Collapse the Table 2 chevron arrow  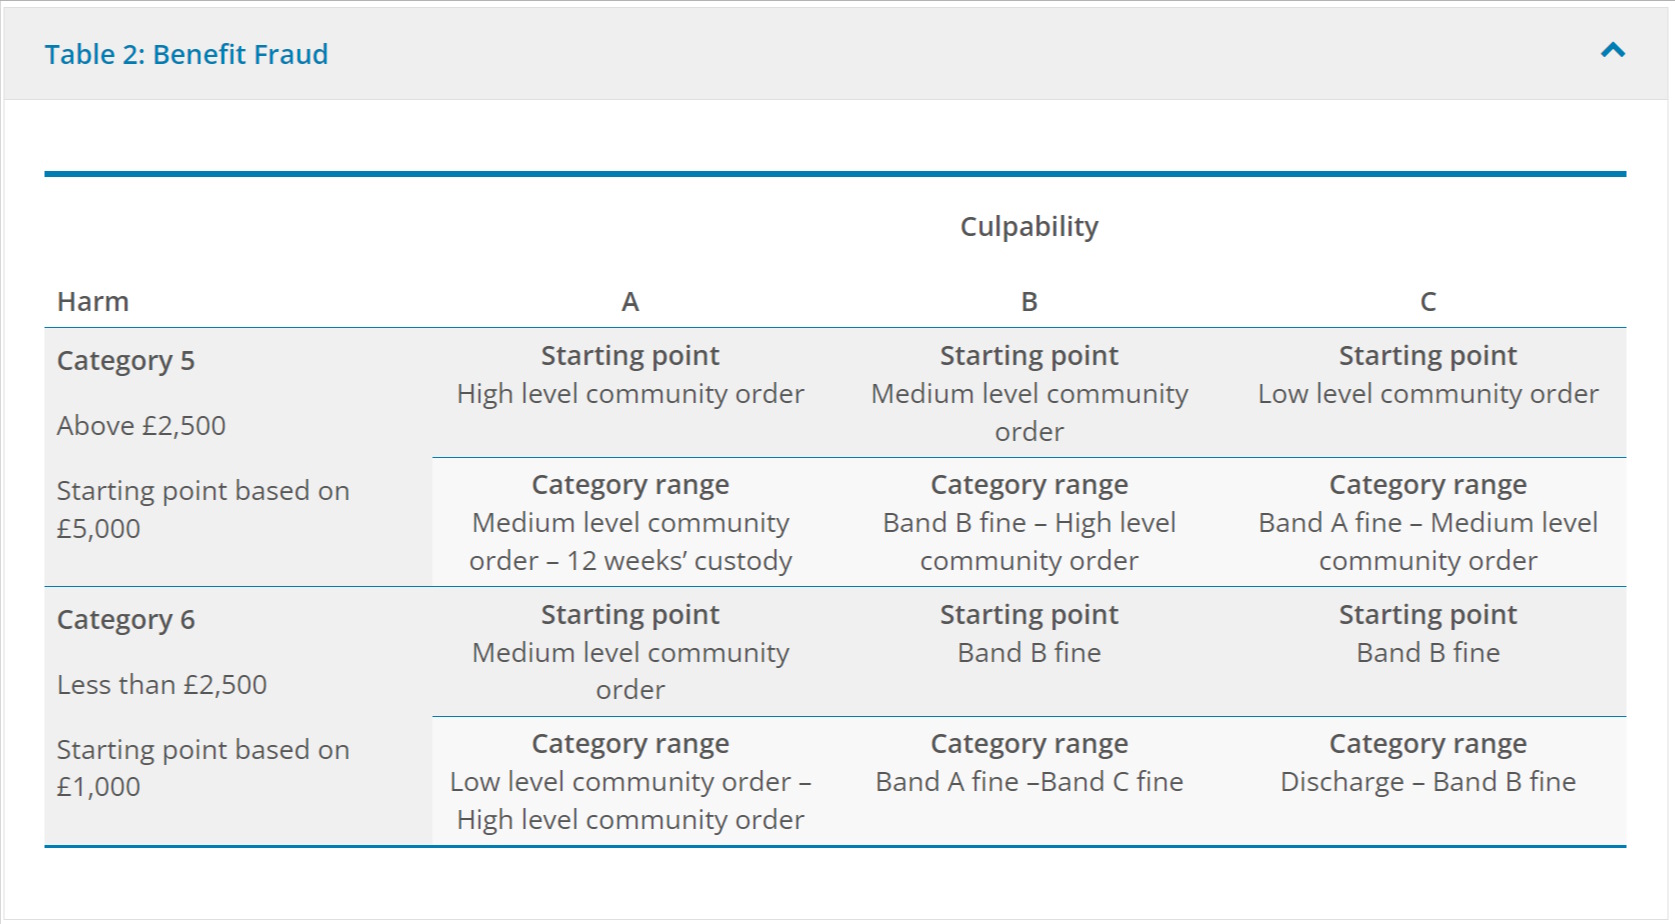1612,51
